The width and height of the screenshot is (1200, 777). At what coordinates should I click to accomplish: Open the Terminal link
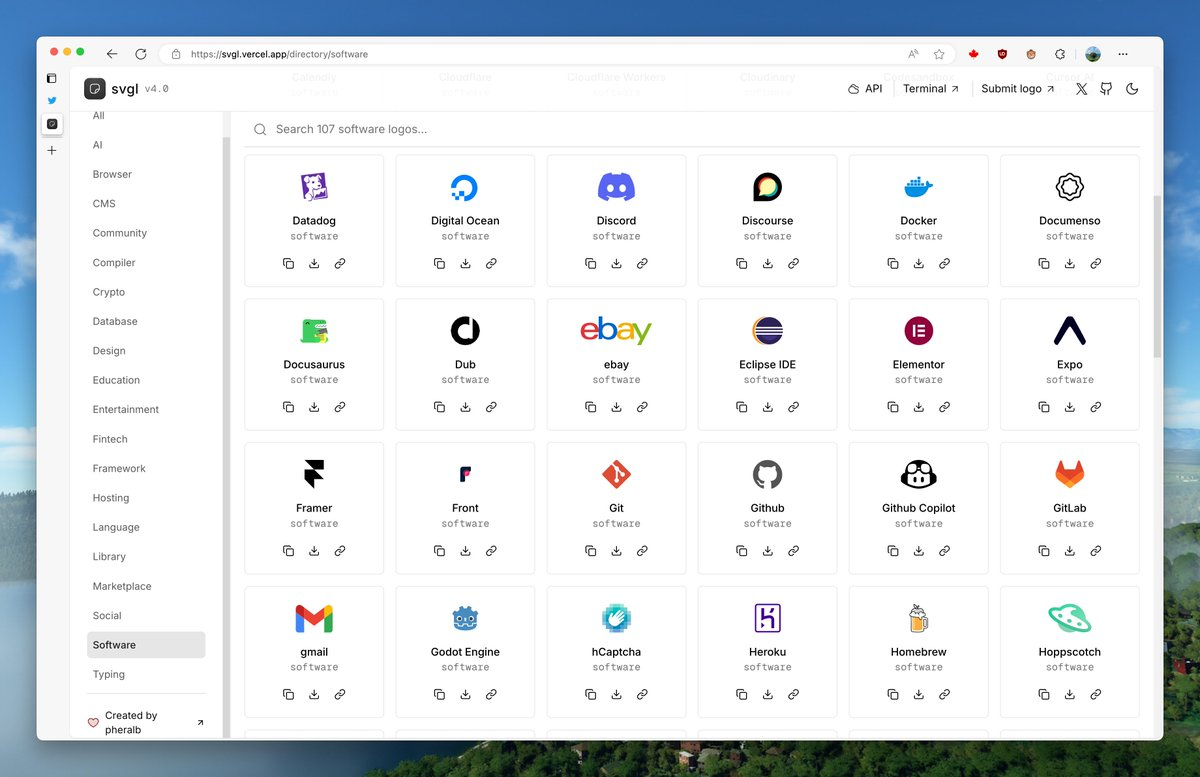point(931,89)
